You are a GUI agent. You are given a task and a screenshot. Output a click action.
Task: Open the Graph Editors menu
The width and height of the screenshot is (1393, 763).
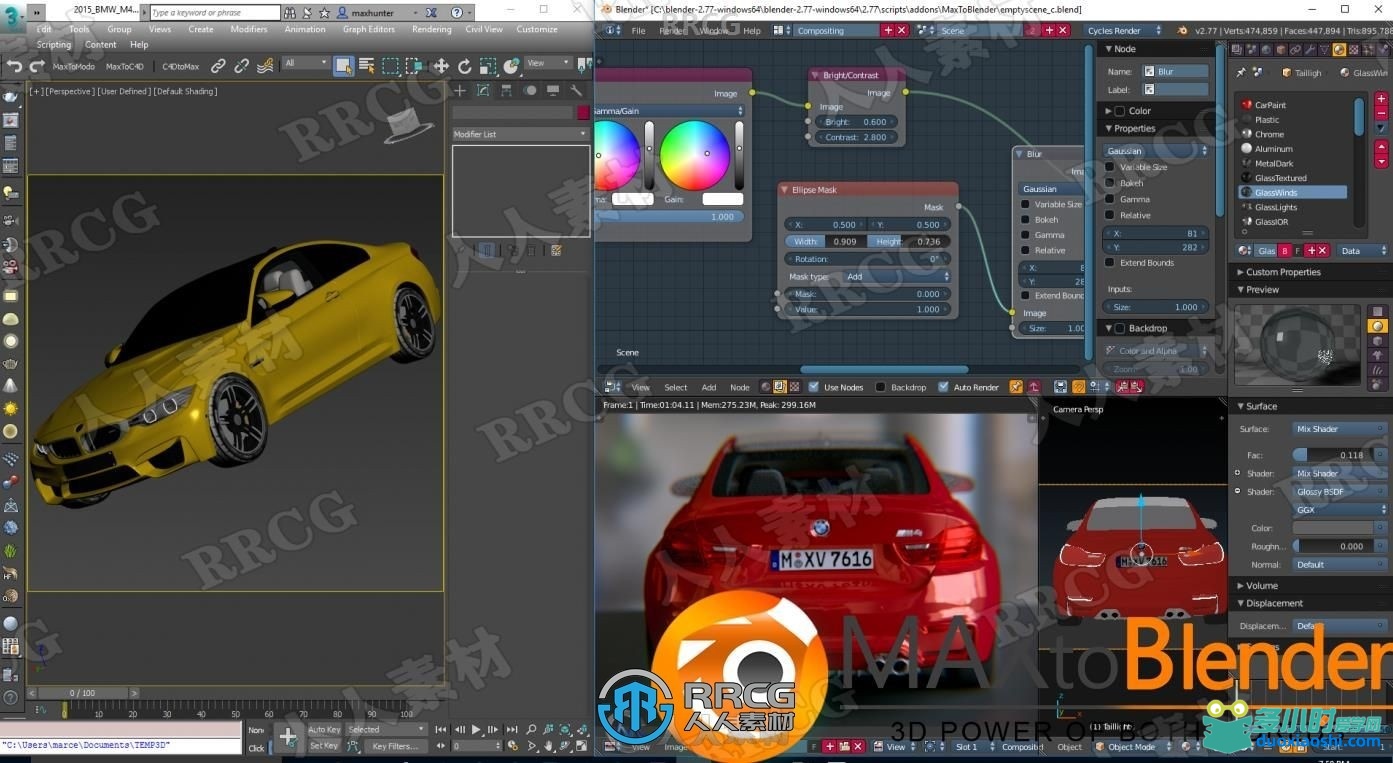(369, 29)
